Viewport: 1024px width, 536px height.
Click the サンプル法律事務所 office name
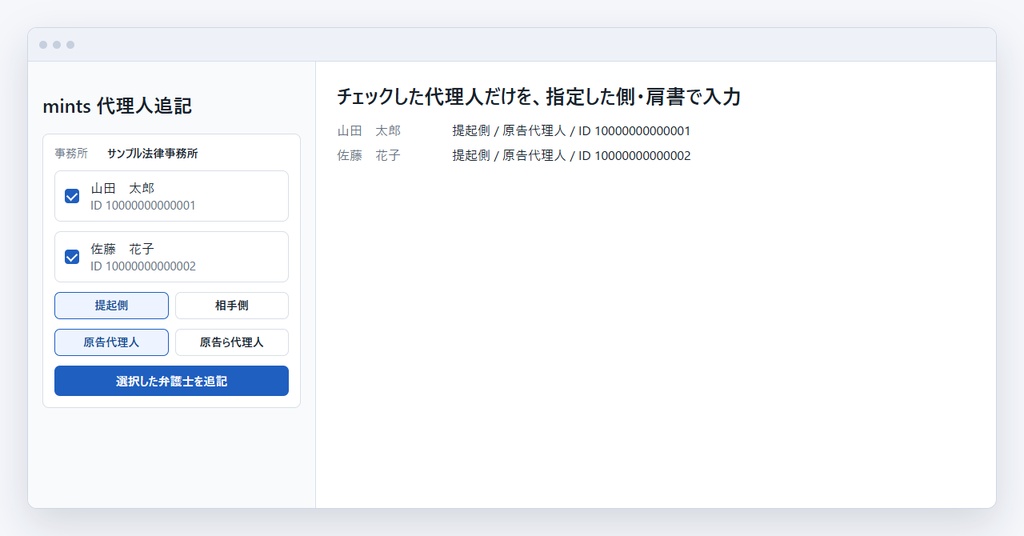(152, 153)
